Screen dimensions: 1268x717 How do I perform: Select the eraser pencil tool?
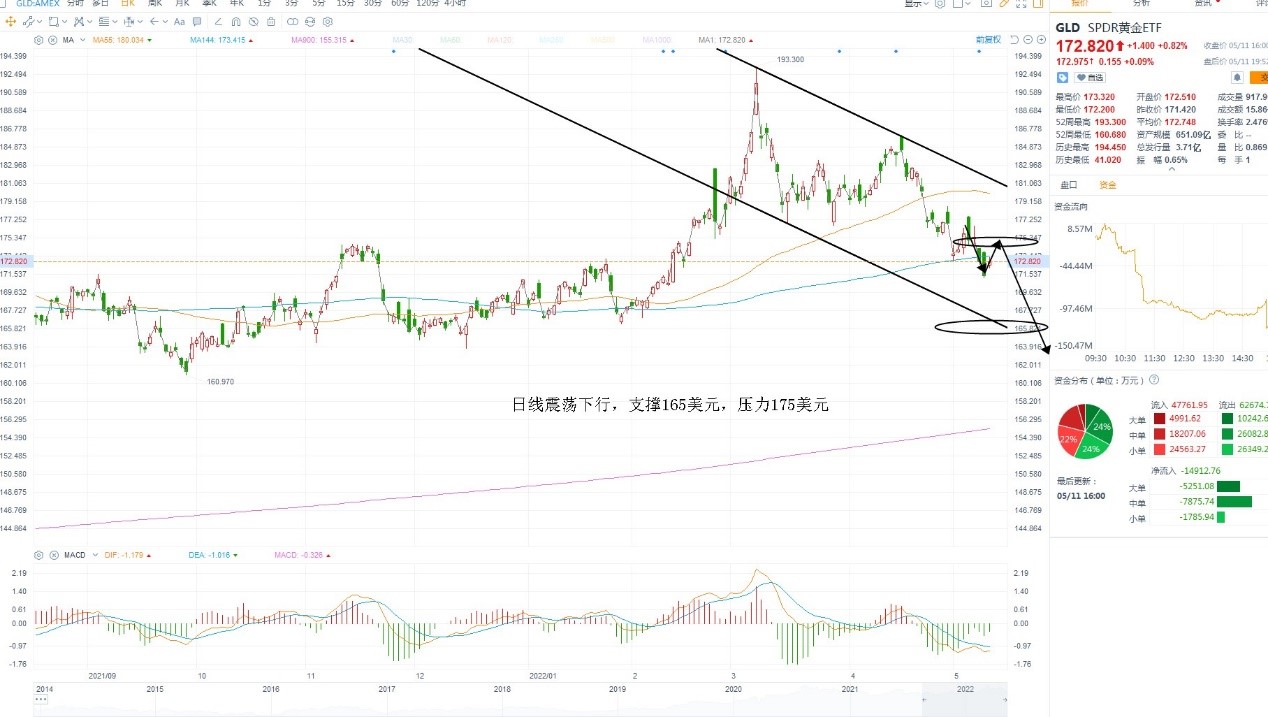pyautogui.click(x=218, y=22)
